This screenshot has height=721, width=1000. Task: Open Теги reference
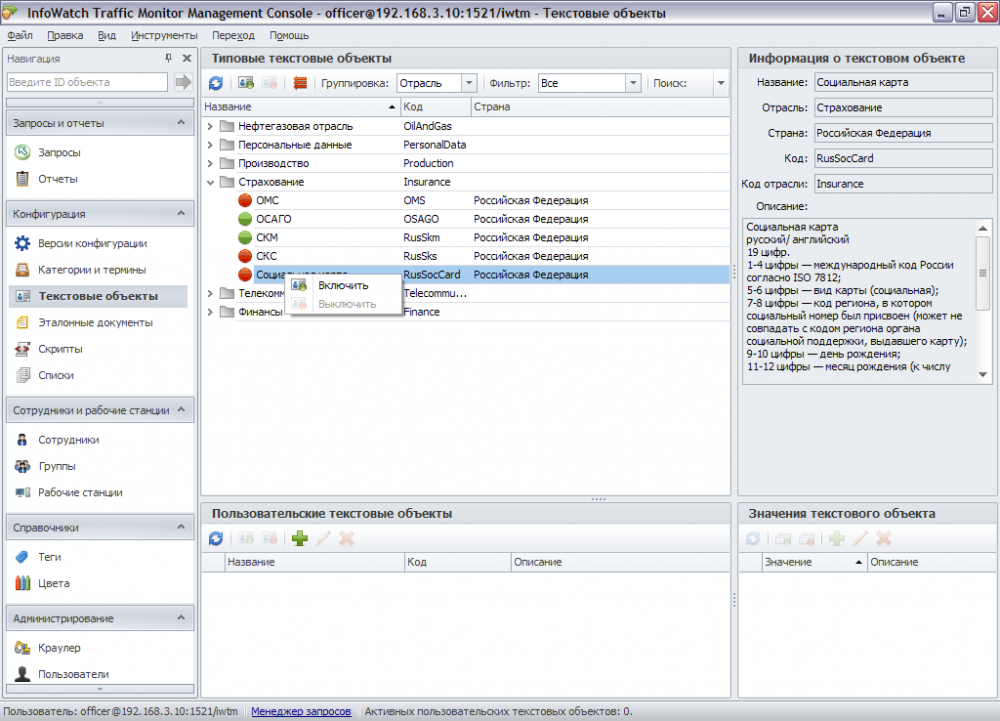50,557
